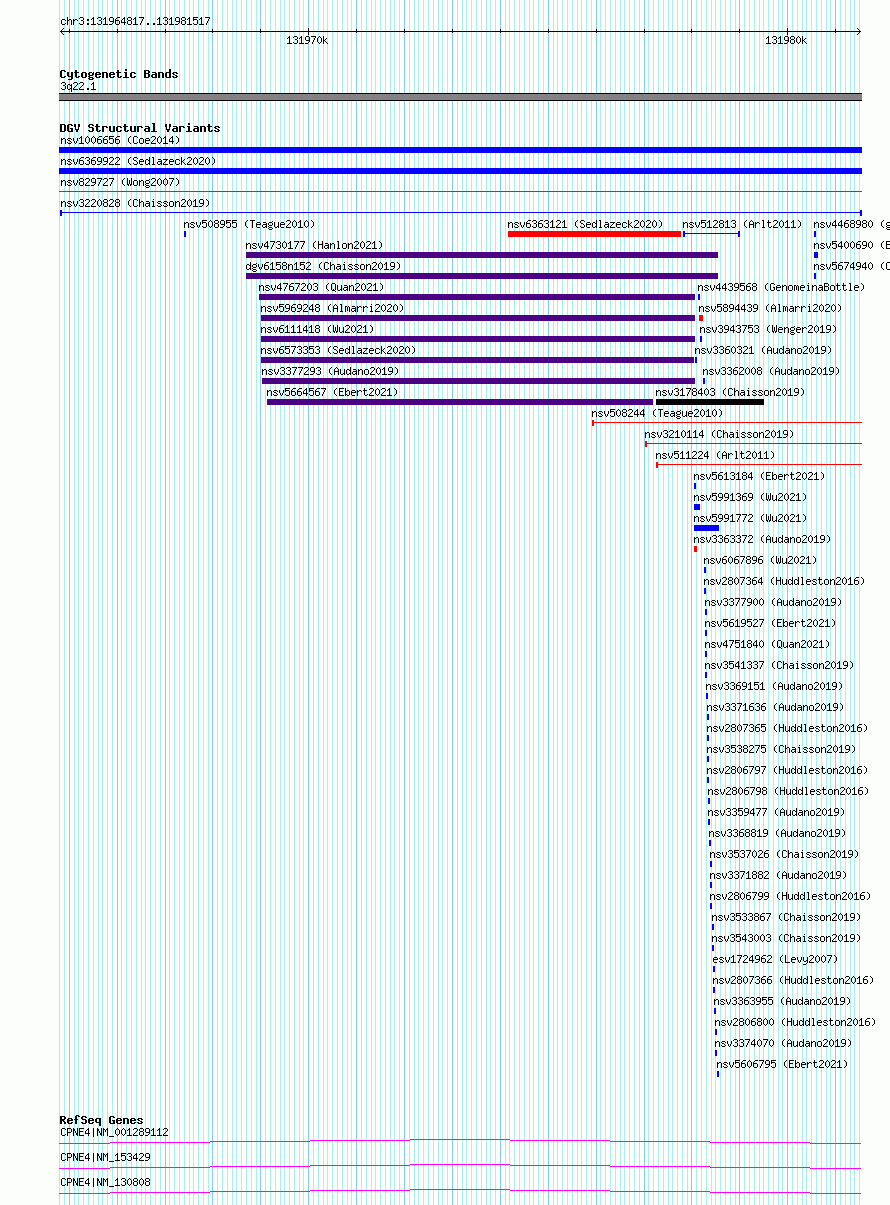890x1205 pixels.
Task: Open the DGV Structural Variants track title
Action: click(140, 128)
